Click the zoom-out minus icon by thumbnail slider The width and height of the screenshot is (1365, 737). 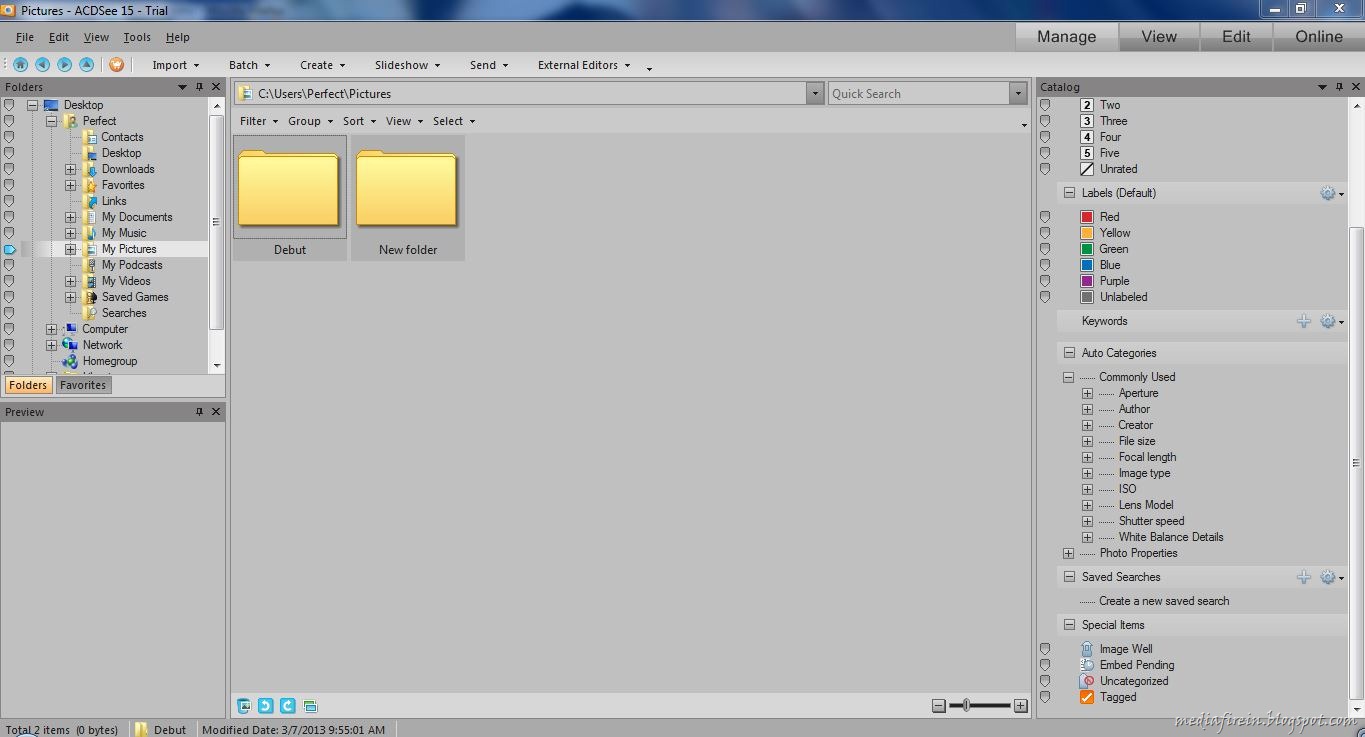[x=938, y=706]
